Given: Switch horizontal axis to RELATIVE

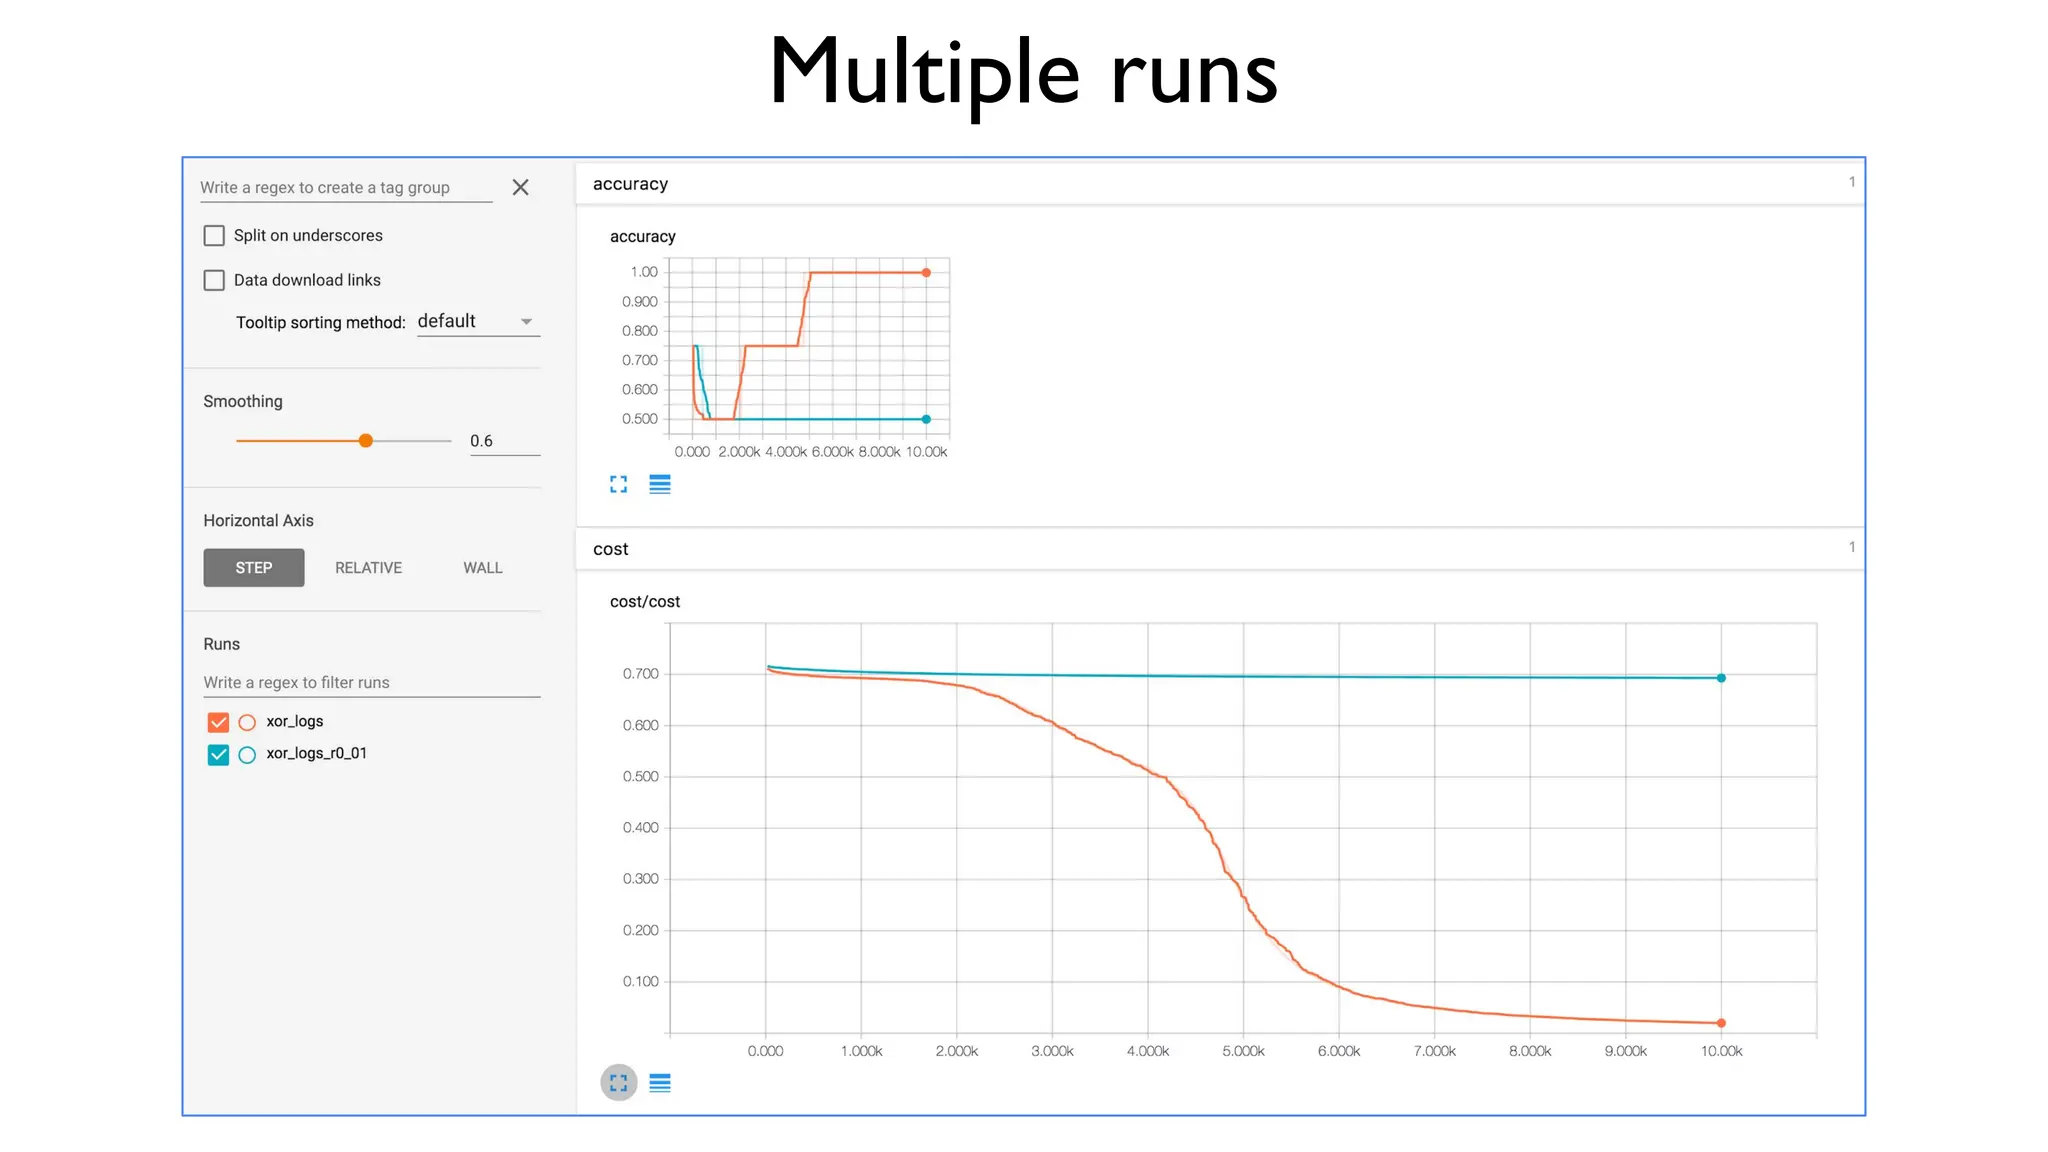Looking at the screenshot, I should [x=368, y=568].
